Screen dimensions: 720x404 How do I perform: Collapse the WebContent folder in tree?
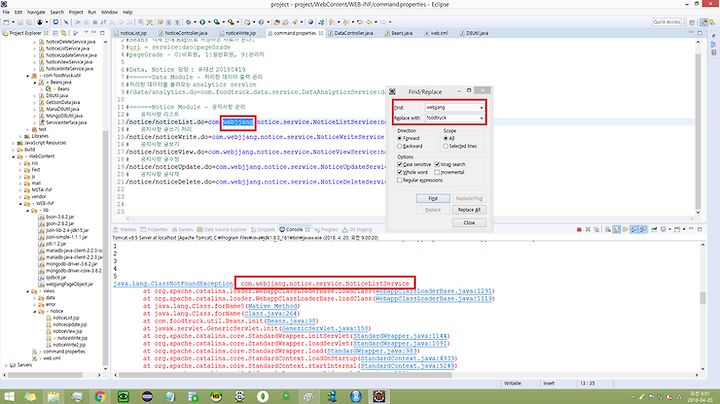click(x=13, y=157)
